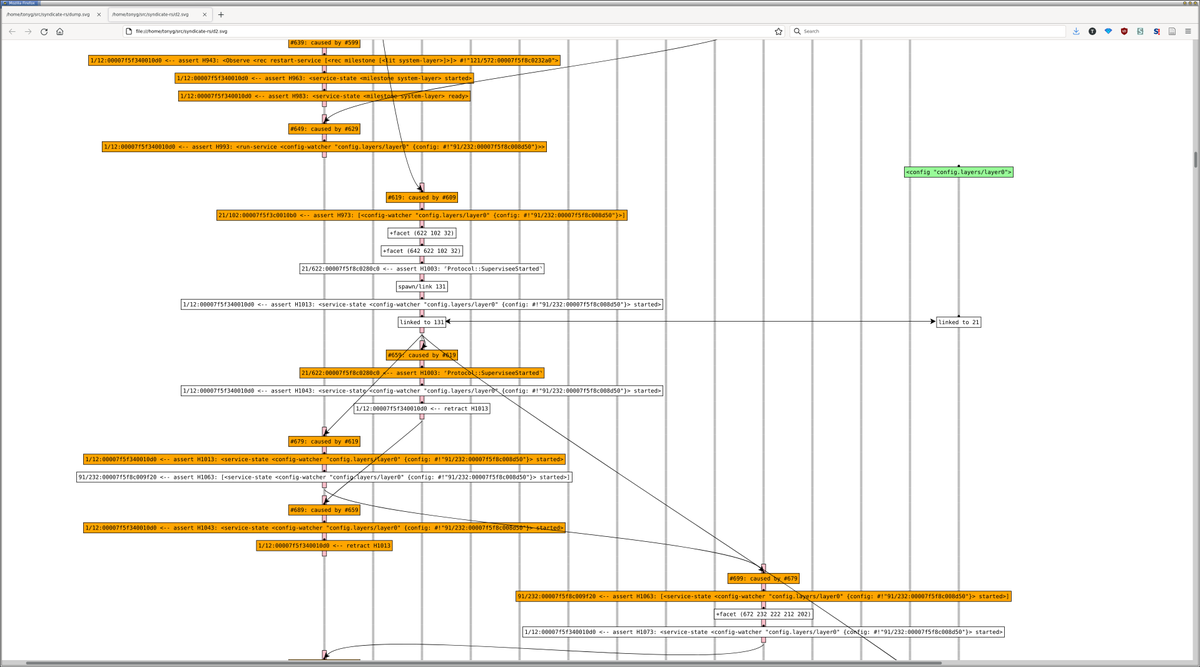The image size is (1200, 667).
Task: Click the back navigation arrow
Action: 12,31
